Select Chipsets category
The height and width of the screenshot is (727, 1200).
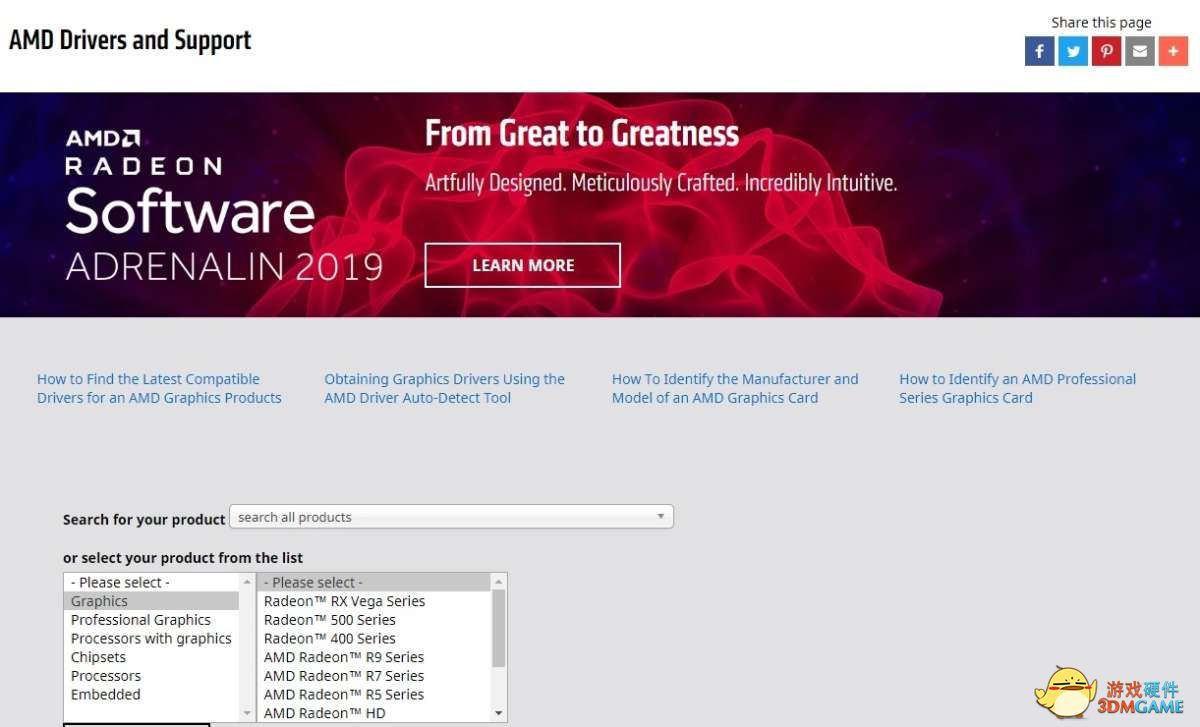coord(151,657)
